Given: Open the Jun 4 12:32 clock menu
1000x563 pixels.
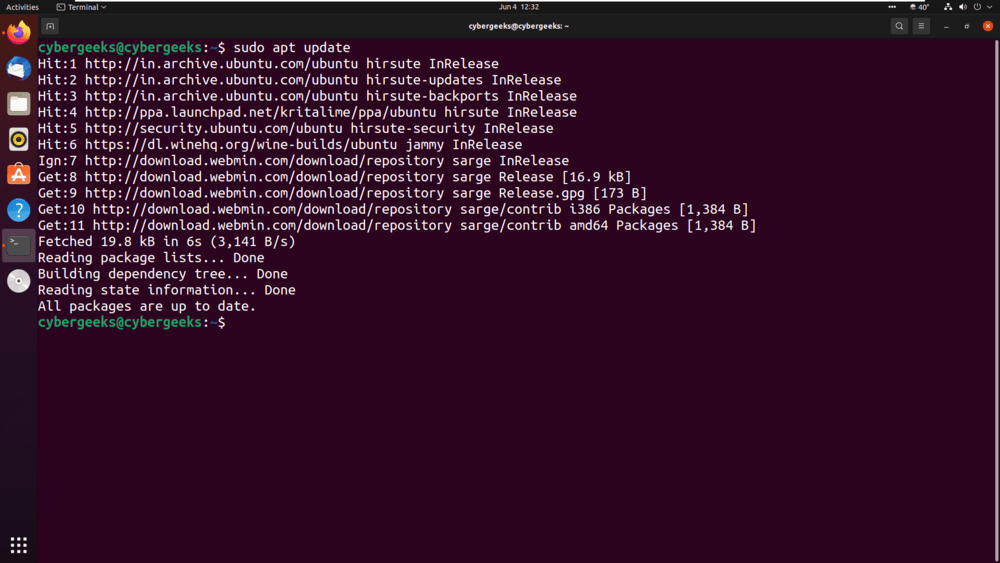Looking at the screenshot, I should [519, 7].
